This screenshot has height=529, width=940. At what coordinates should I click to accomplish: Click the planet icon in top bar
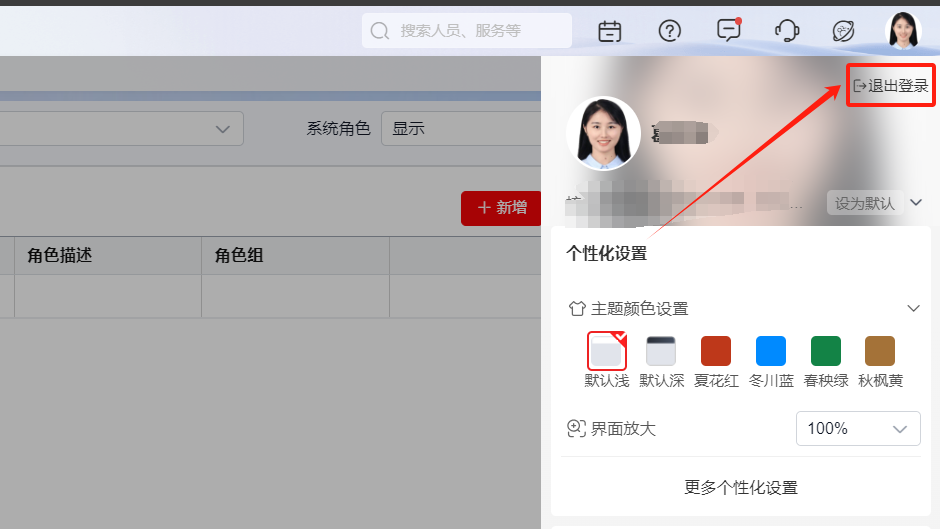[844, 31]
